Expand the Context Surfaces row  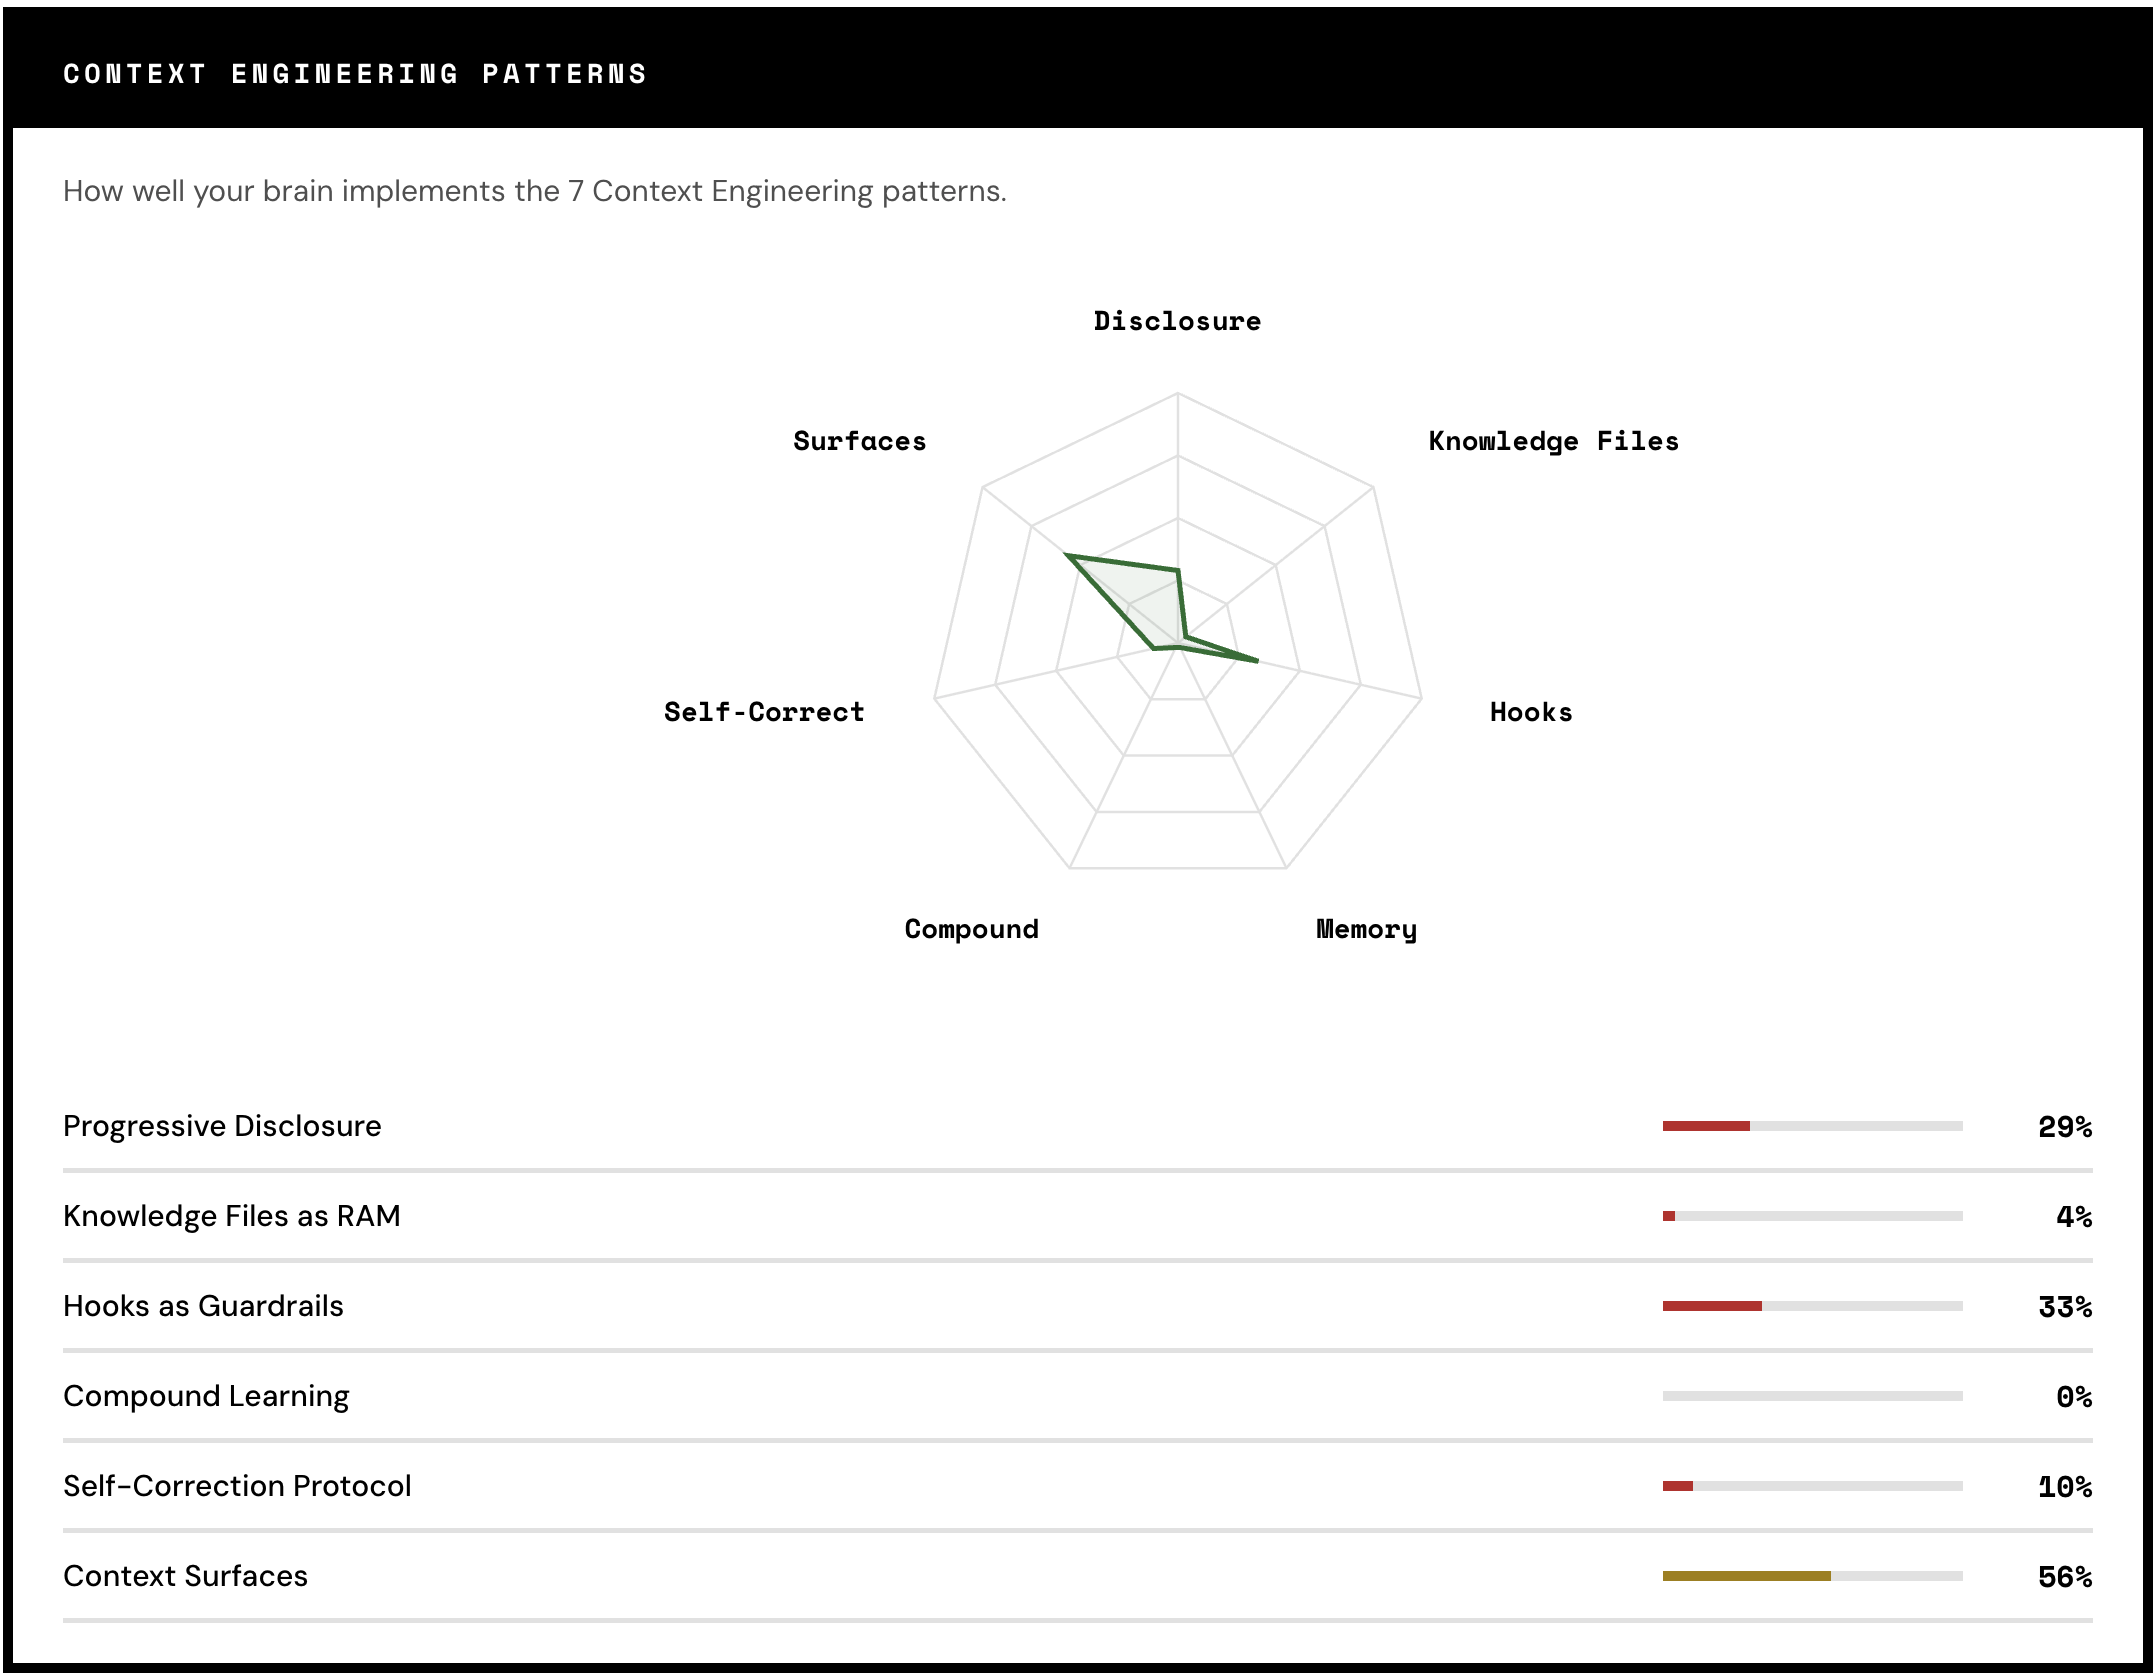pyautogui.click(x=185, y=1575)
